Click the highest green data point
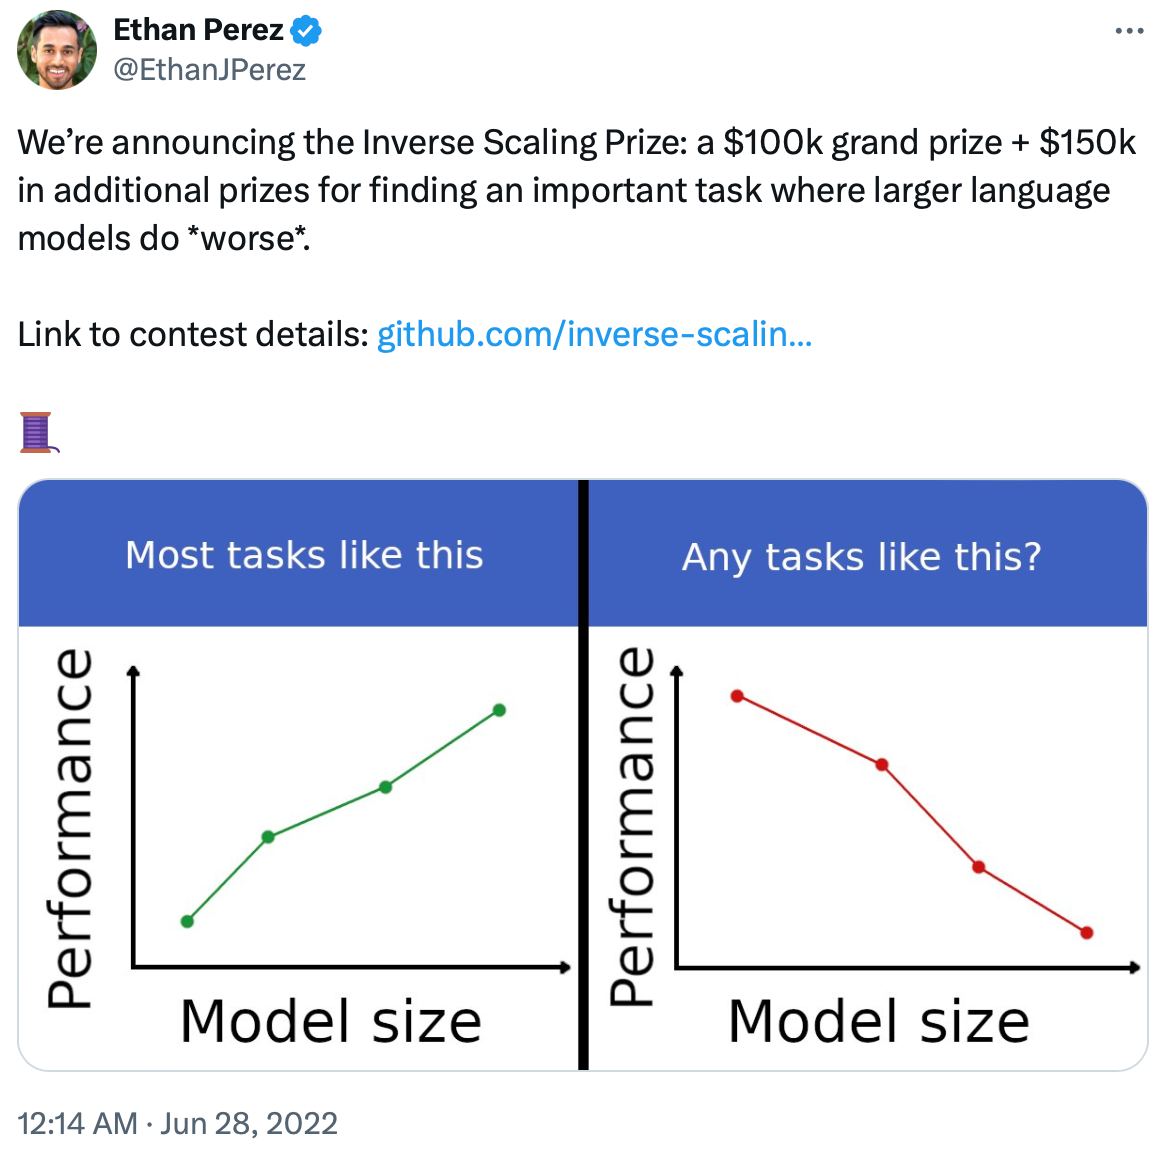The height and width of the screenshot is (1158, 1164). (x=500, y=710)
